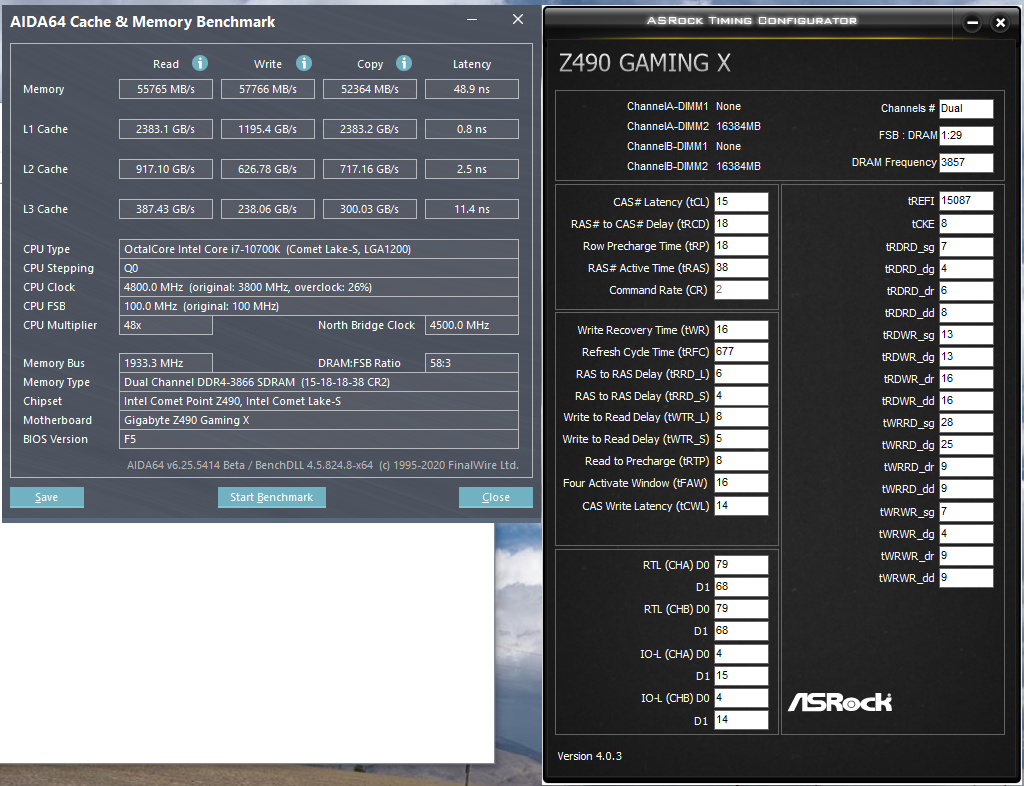Start the AIDA64 benchmark
The height and width of the screenshot is (786, 1024).
(272, 497)
